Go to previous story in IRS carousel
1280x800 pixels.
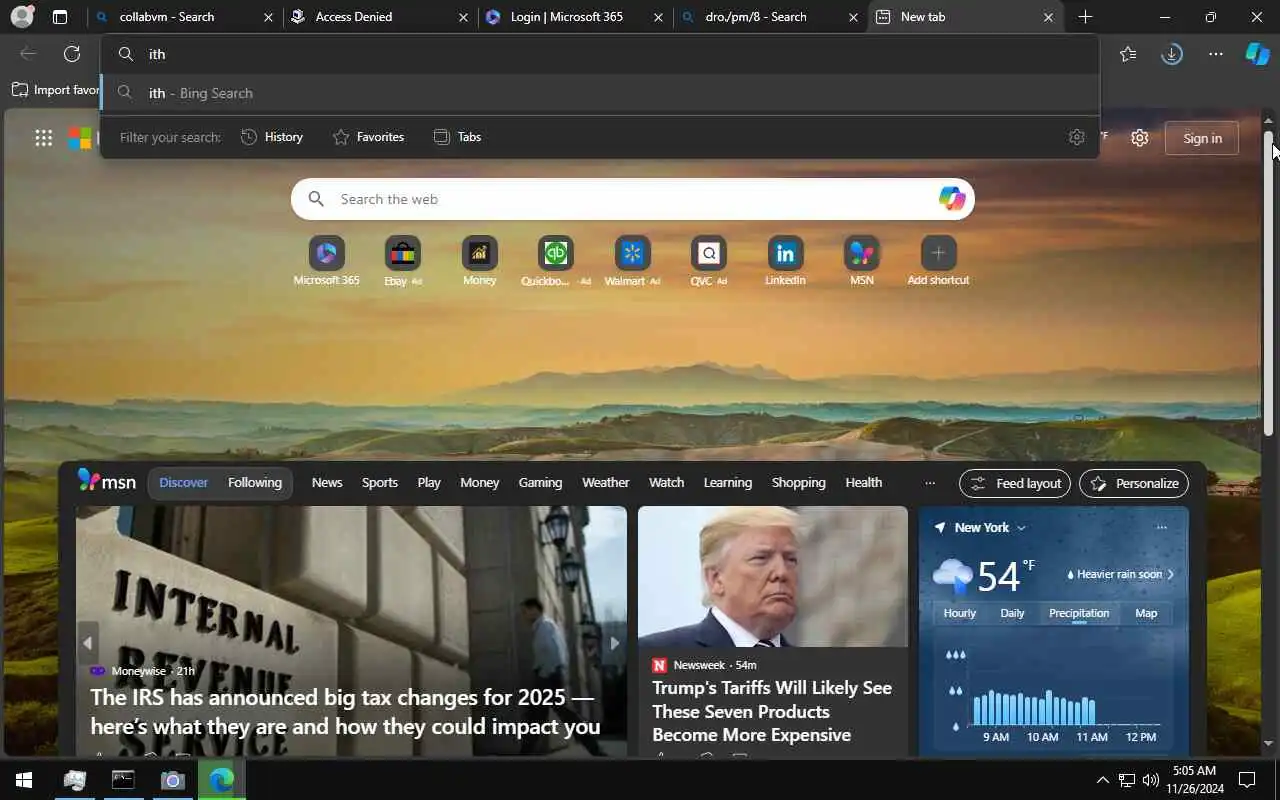[x=88, y=643]
